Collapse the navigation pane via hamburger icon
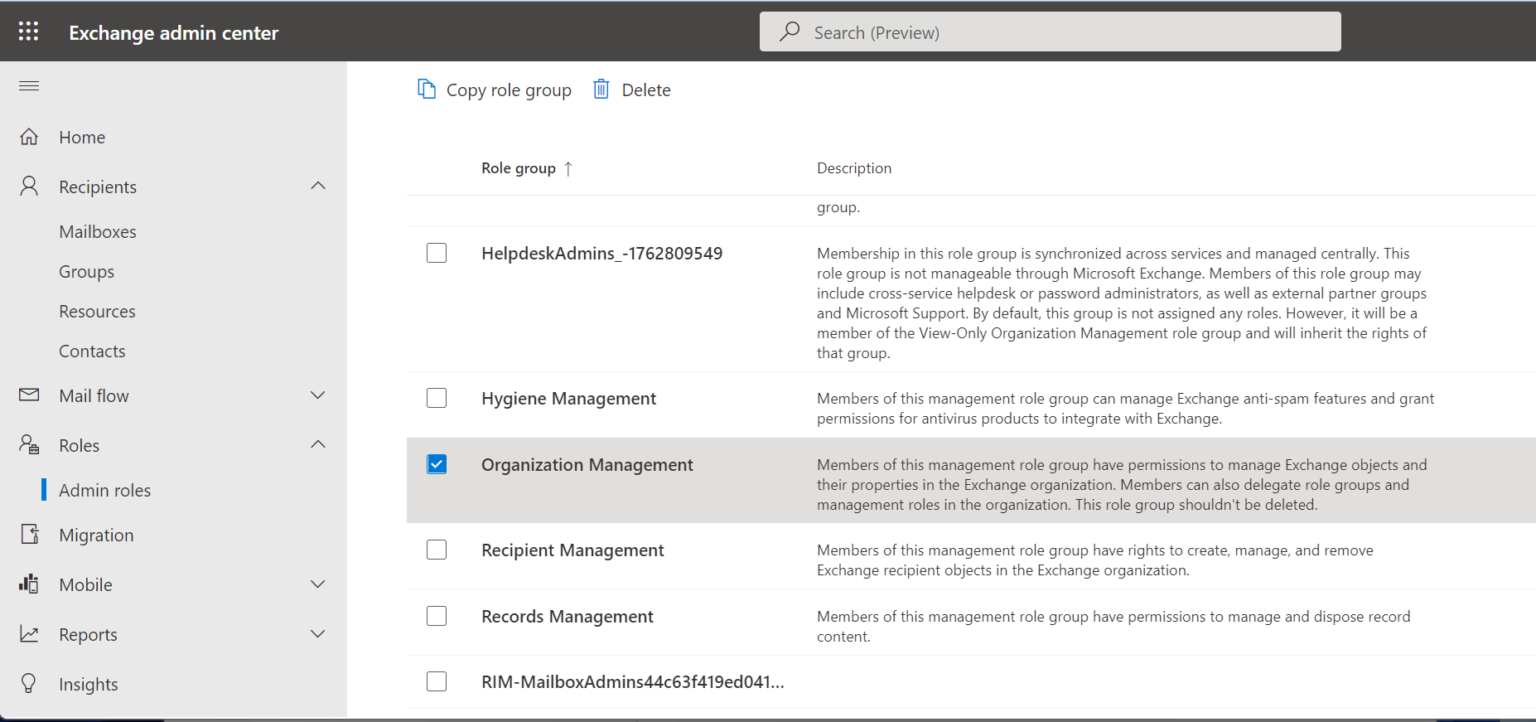Image resolution: width=1536 pixels, height=722 pixels. pyautogui.click(x=28, y=86)
